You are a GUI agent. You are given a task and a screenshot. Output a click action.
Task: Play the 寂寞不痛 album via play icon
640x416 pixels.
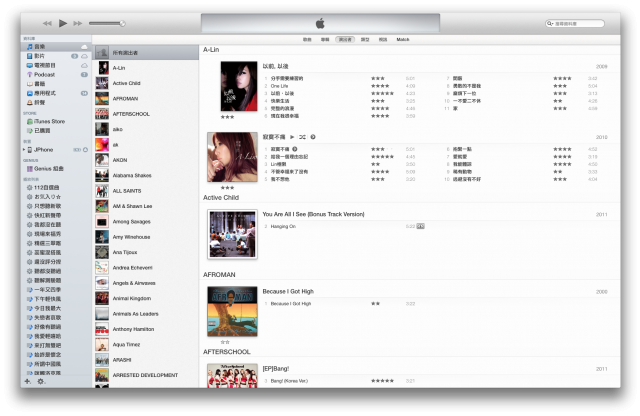pyautogui.click(x=292, y=137)
